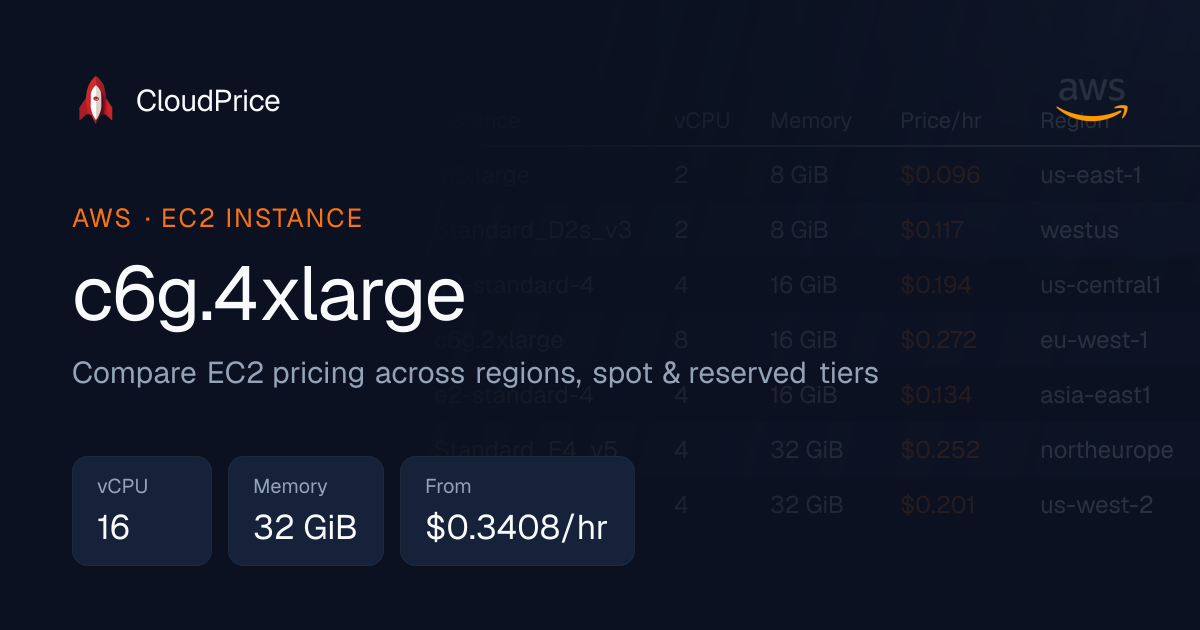Click the 8 GiB memory in us-east-1 row
Screen dimensions: 1200x630
coord(799,176)
